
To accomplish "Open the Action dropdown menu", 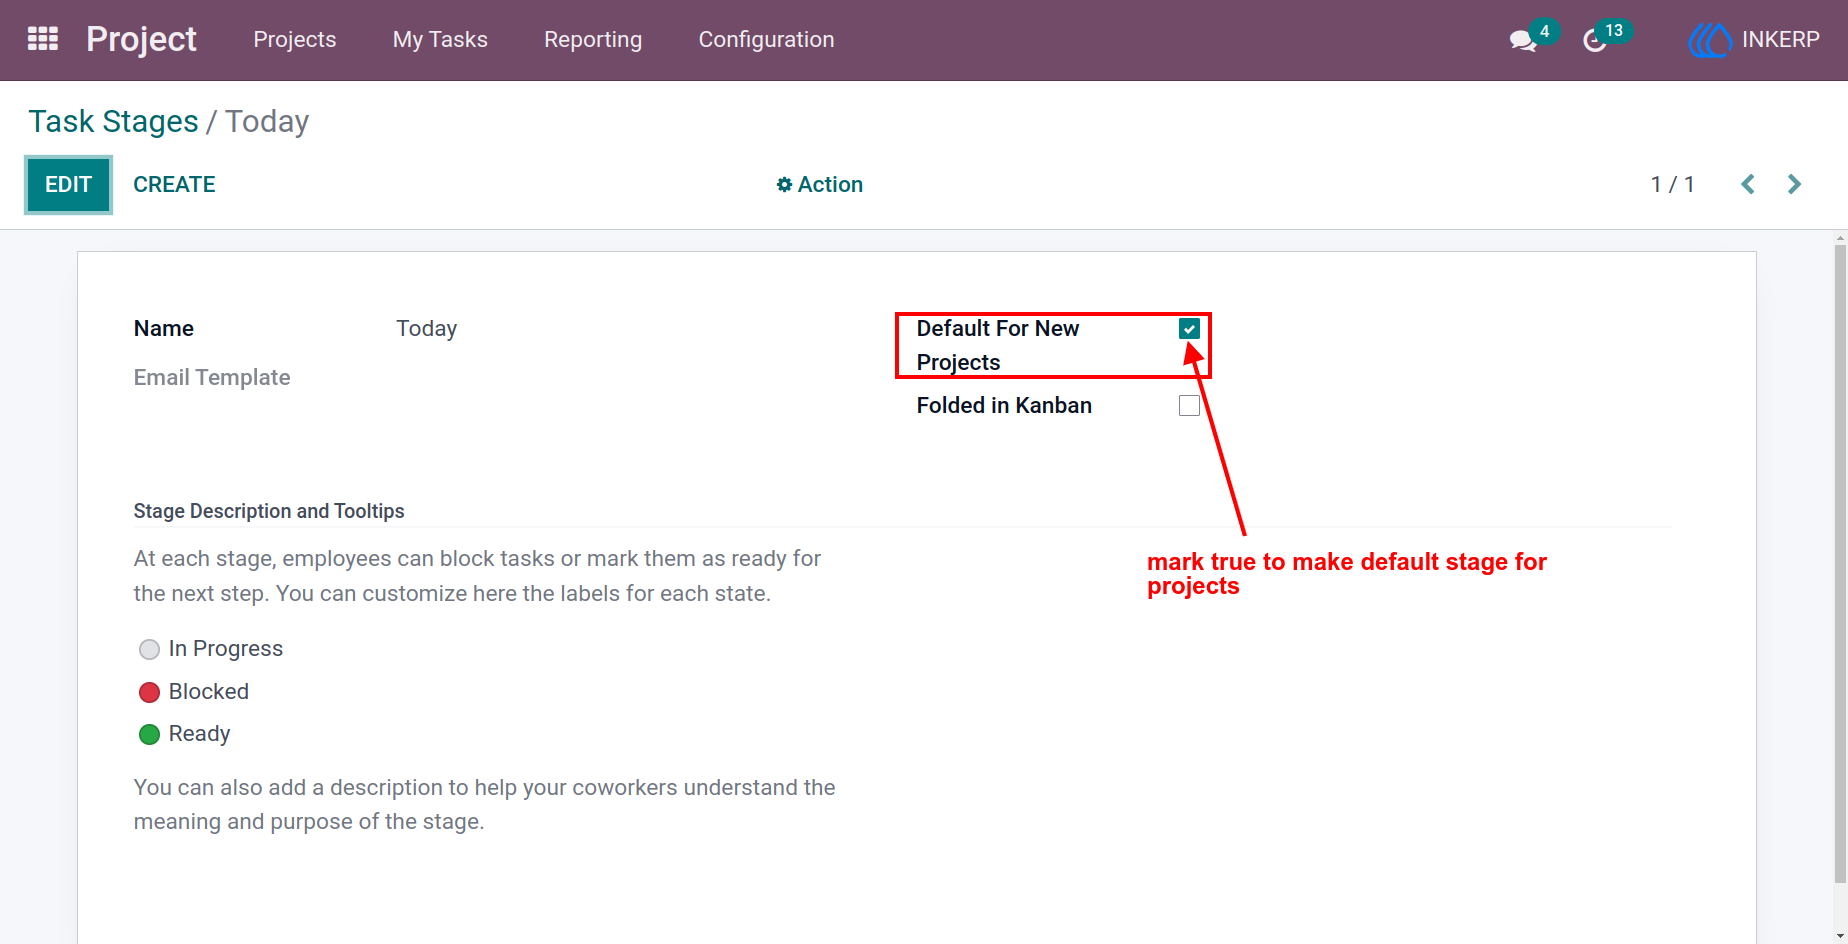I will tap(820, 184).
